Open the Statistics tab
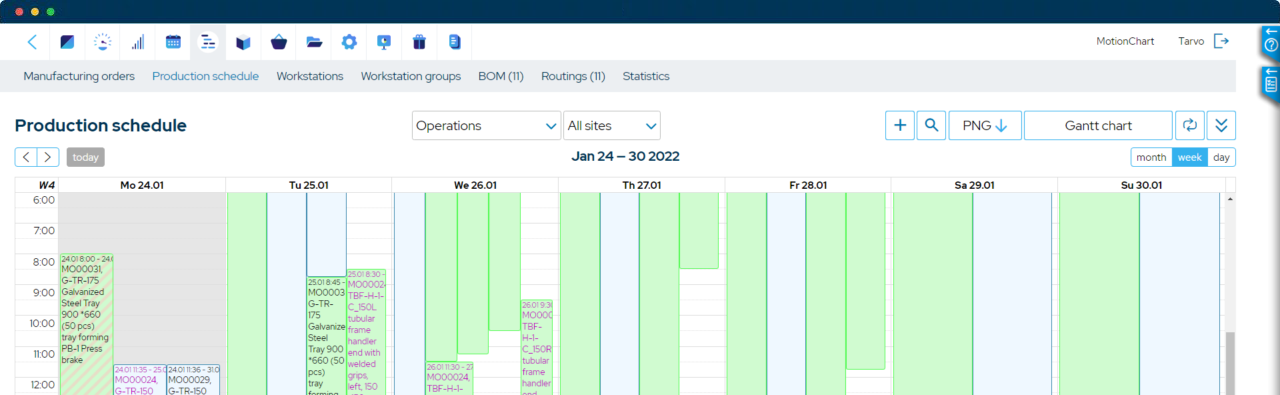The height and width of the screenshot is (395, 1280). tap(646, 76)
